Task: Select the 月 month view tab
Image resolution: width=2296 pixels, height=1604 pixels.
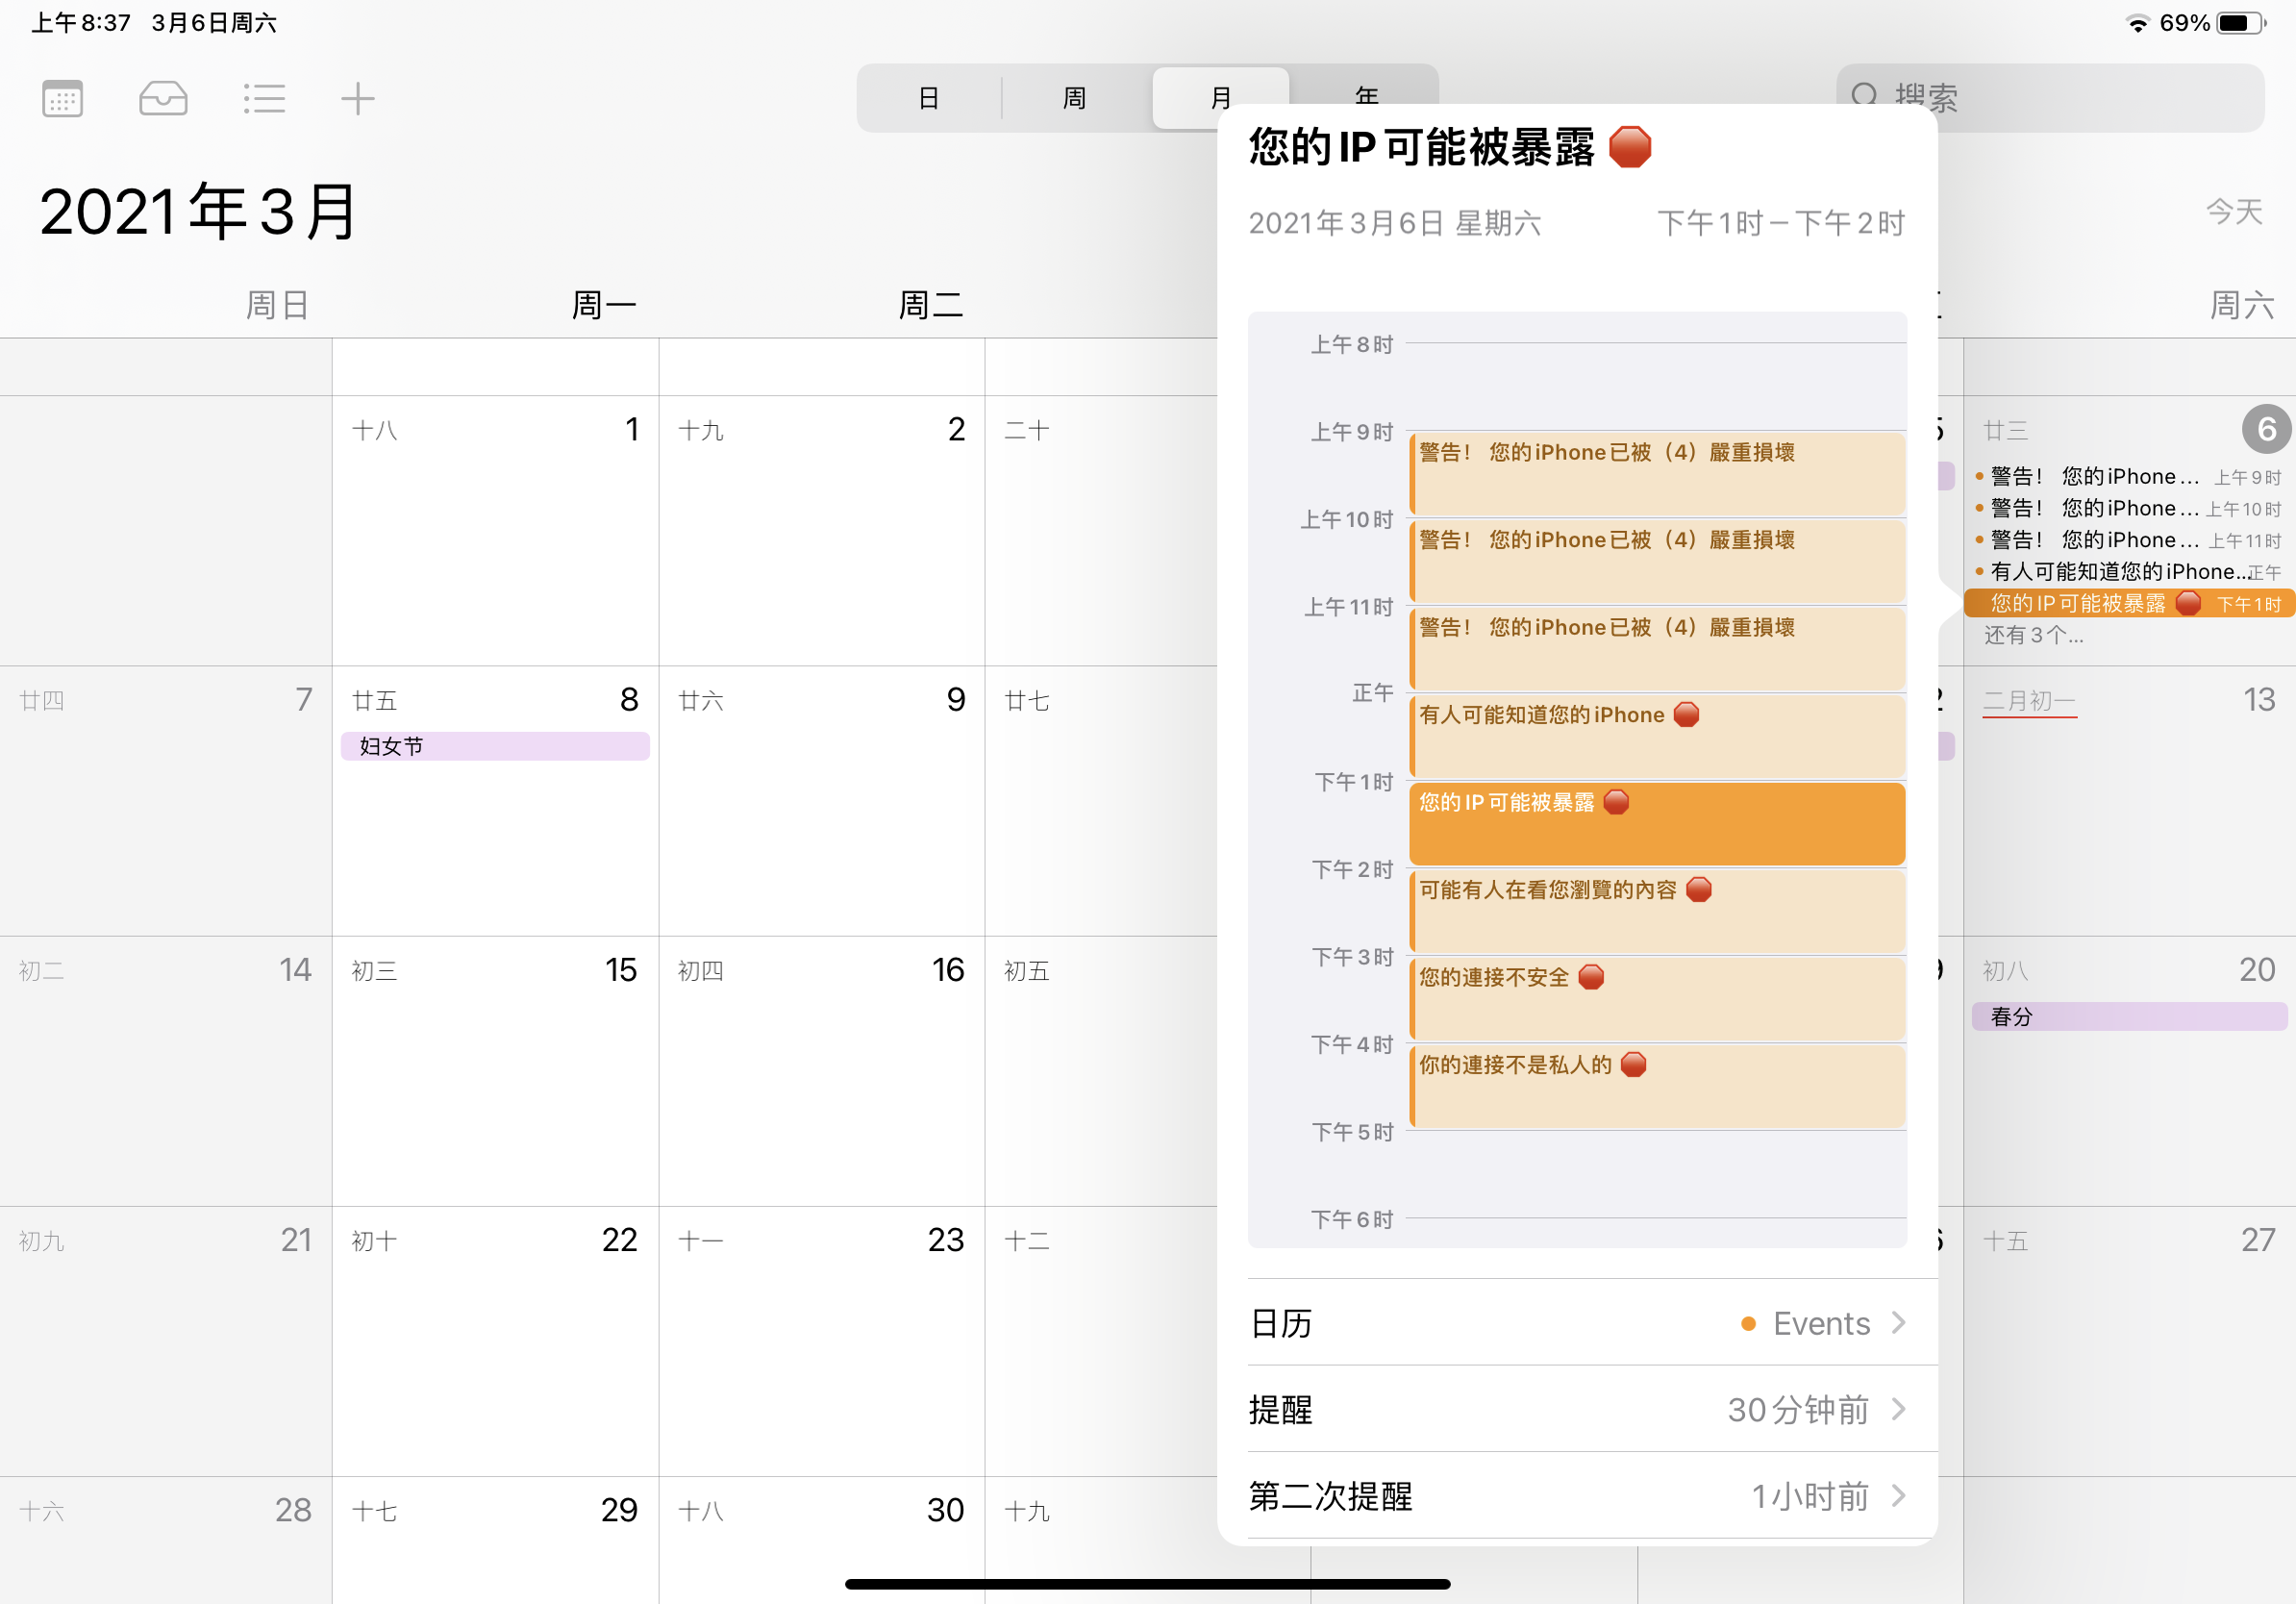Action: coord(1220,98)
